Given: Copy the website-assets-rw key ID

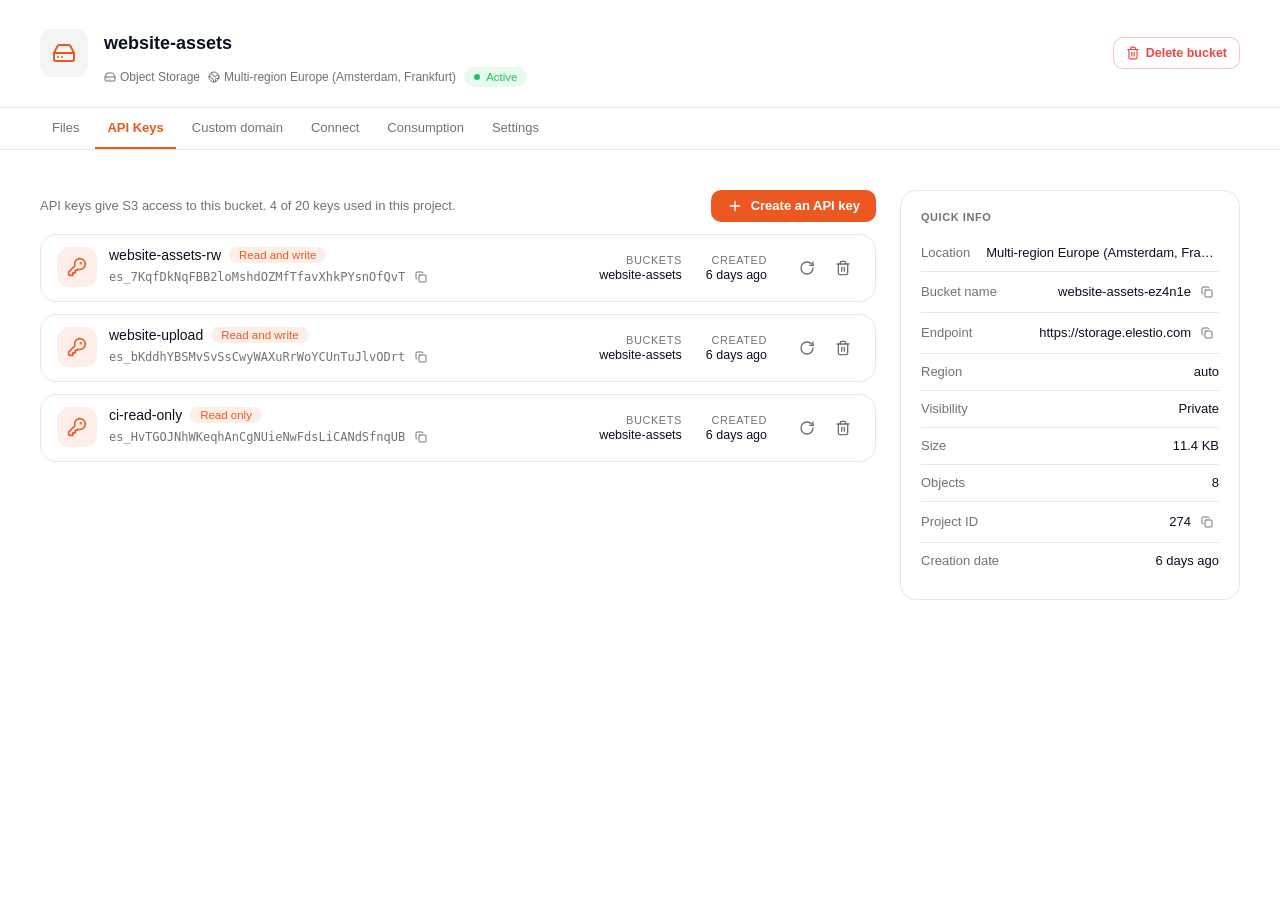Looking at the screenshot, I should [421, 277].
